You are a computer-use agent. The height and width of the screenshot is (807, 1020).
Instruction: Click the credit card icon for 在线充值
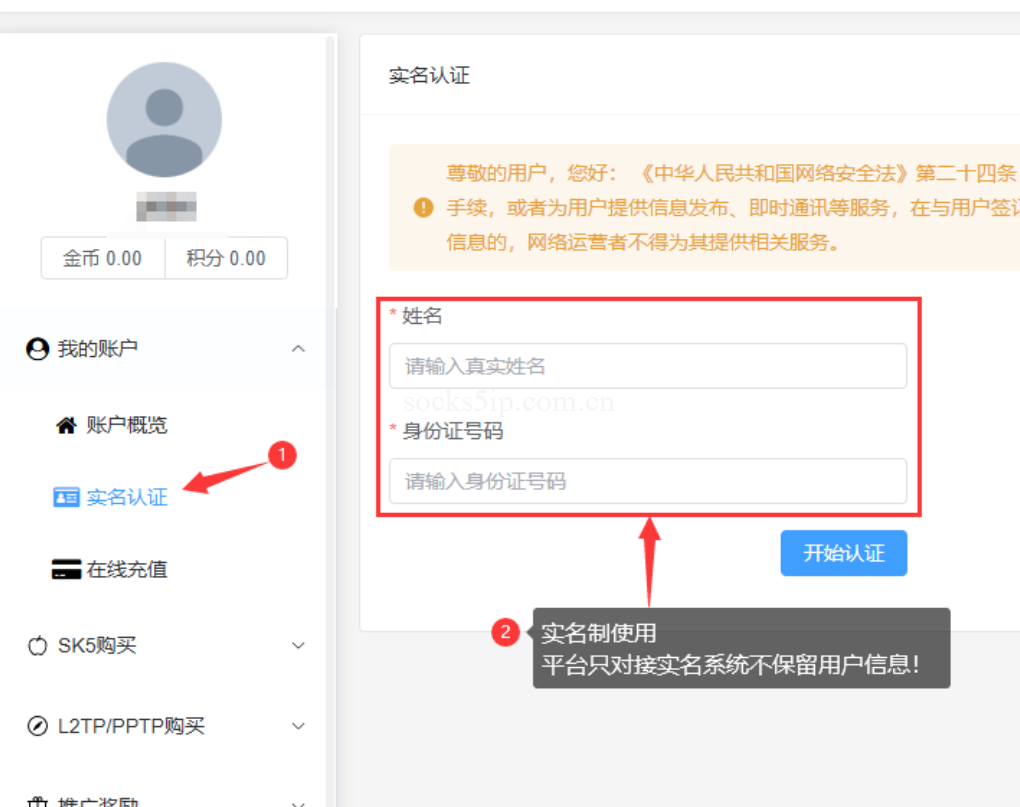coord(66,570)
